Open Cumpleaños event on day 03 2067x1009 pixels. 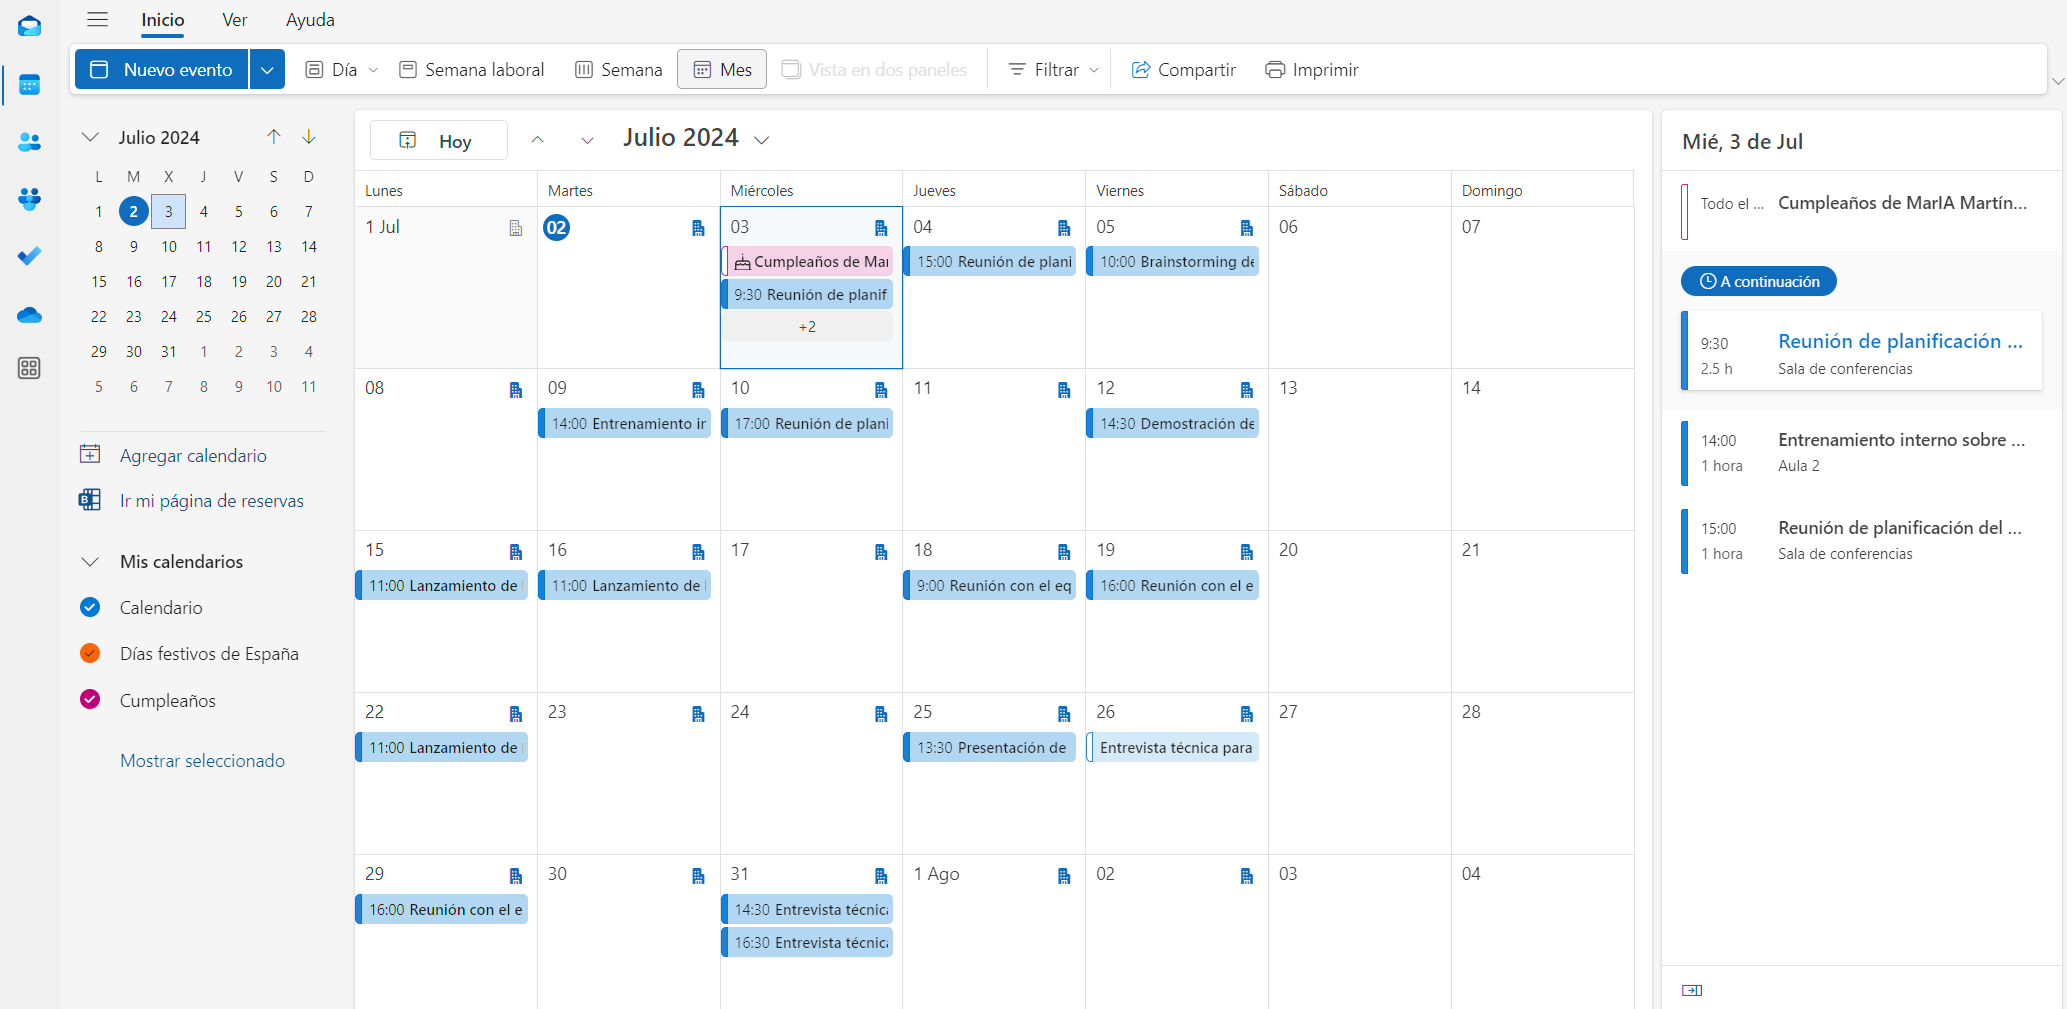pos(809,261)
